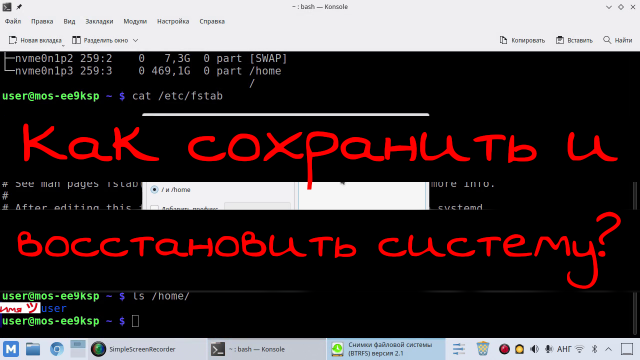Click 'ls /home/' command text
640x360 pixels.
click(x=161, y=296)
